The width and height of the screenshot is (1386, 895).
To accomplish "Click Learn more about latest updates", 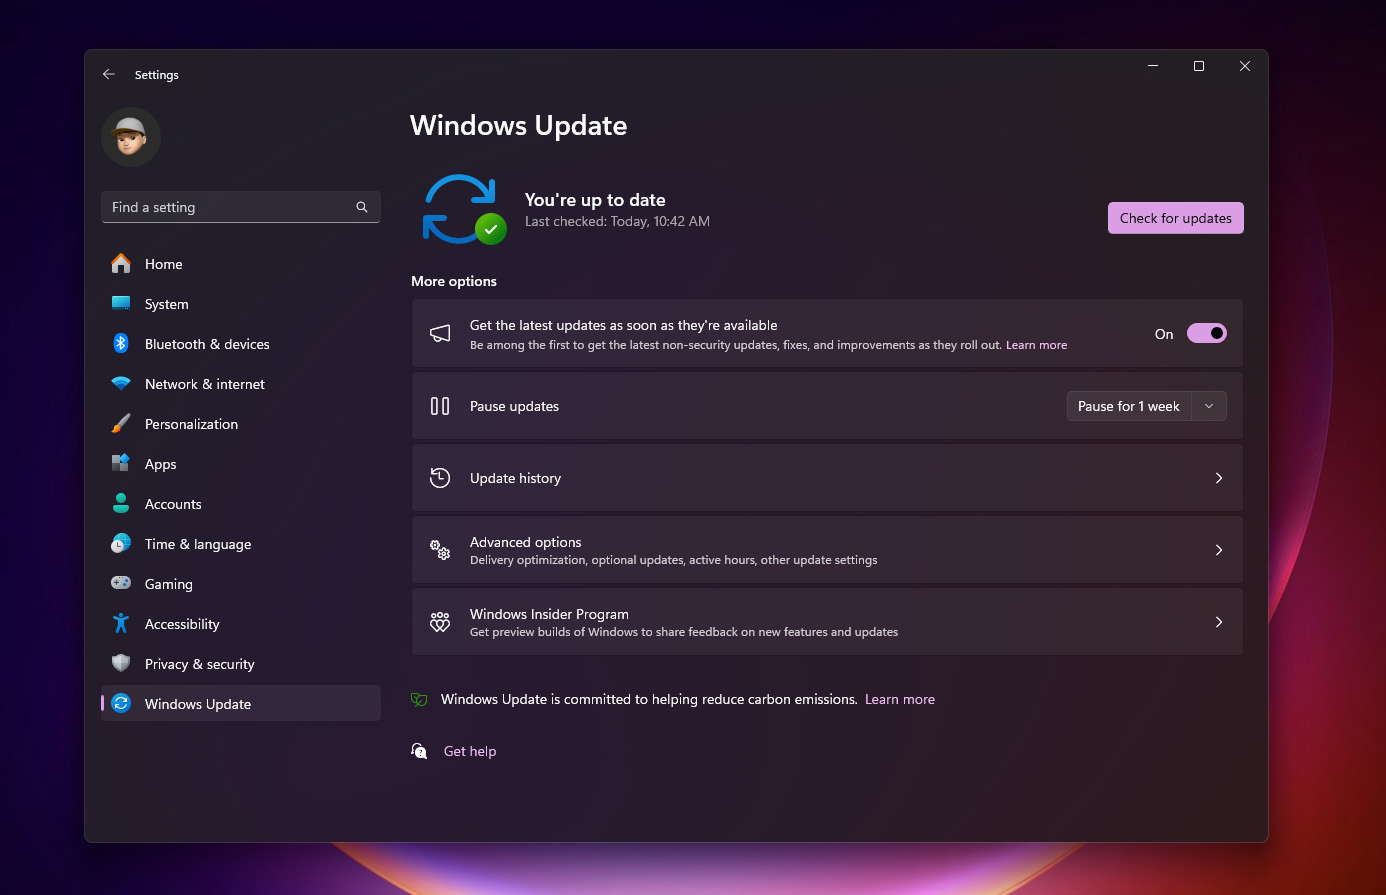I will tap(1036, 345).
